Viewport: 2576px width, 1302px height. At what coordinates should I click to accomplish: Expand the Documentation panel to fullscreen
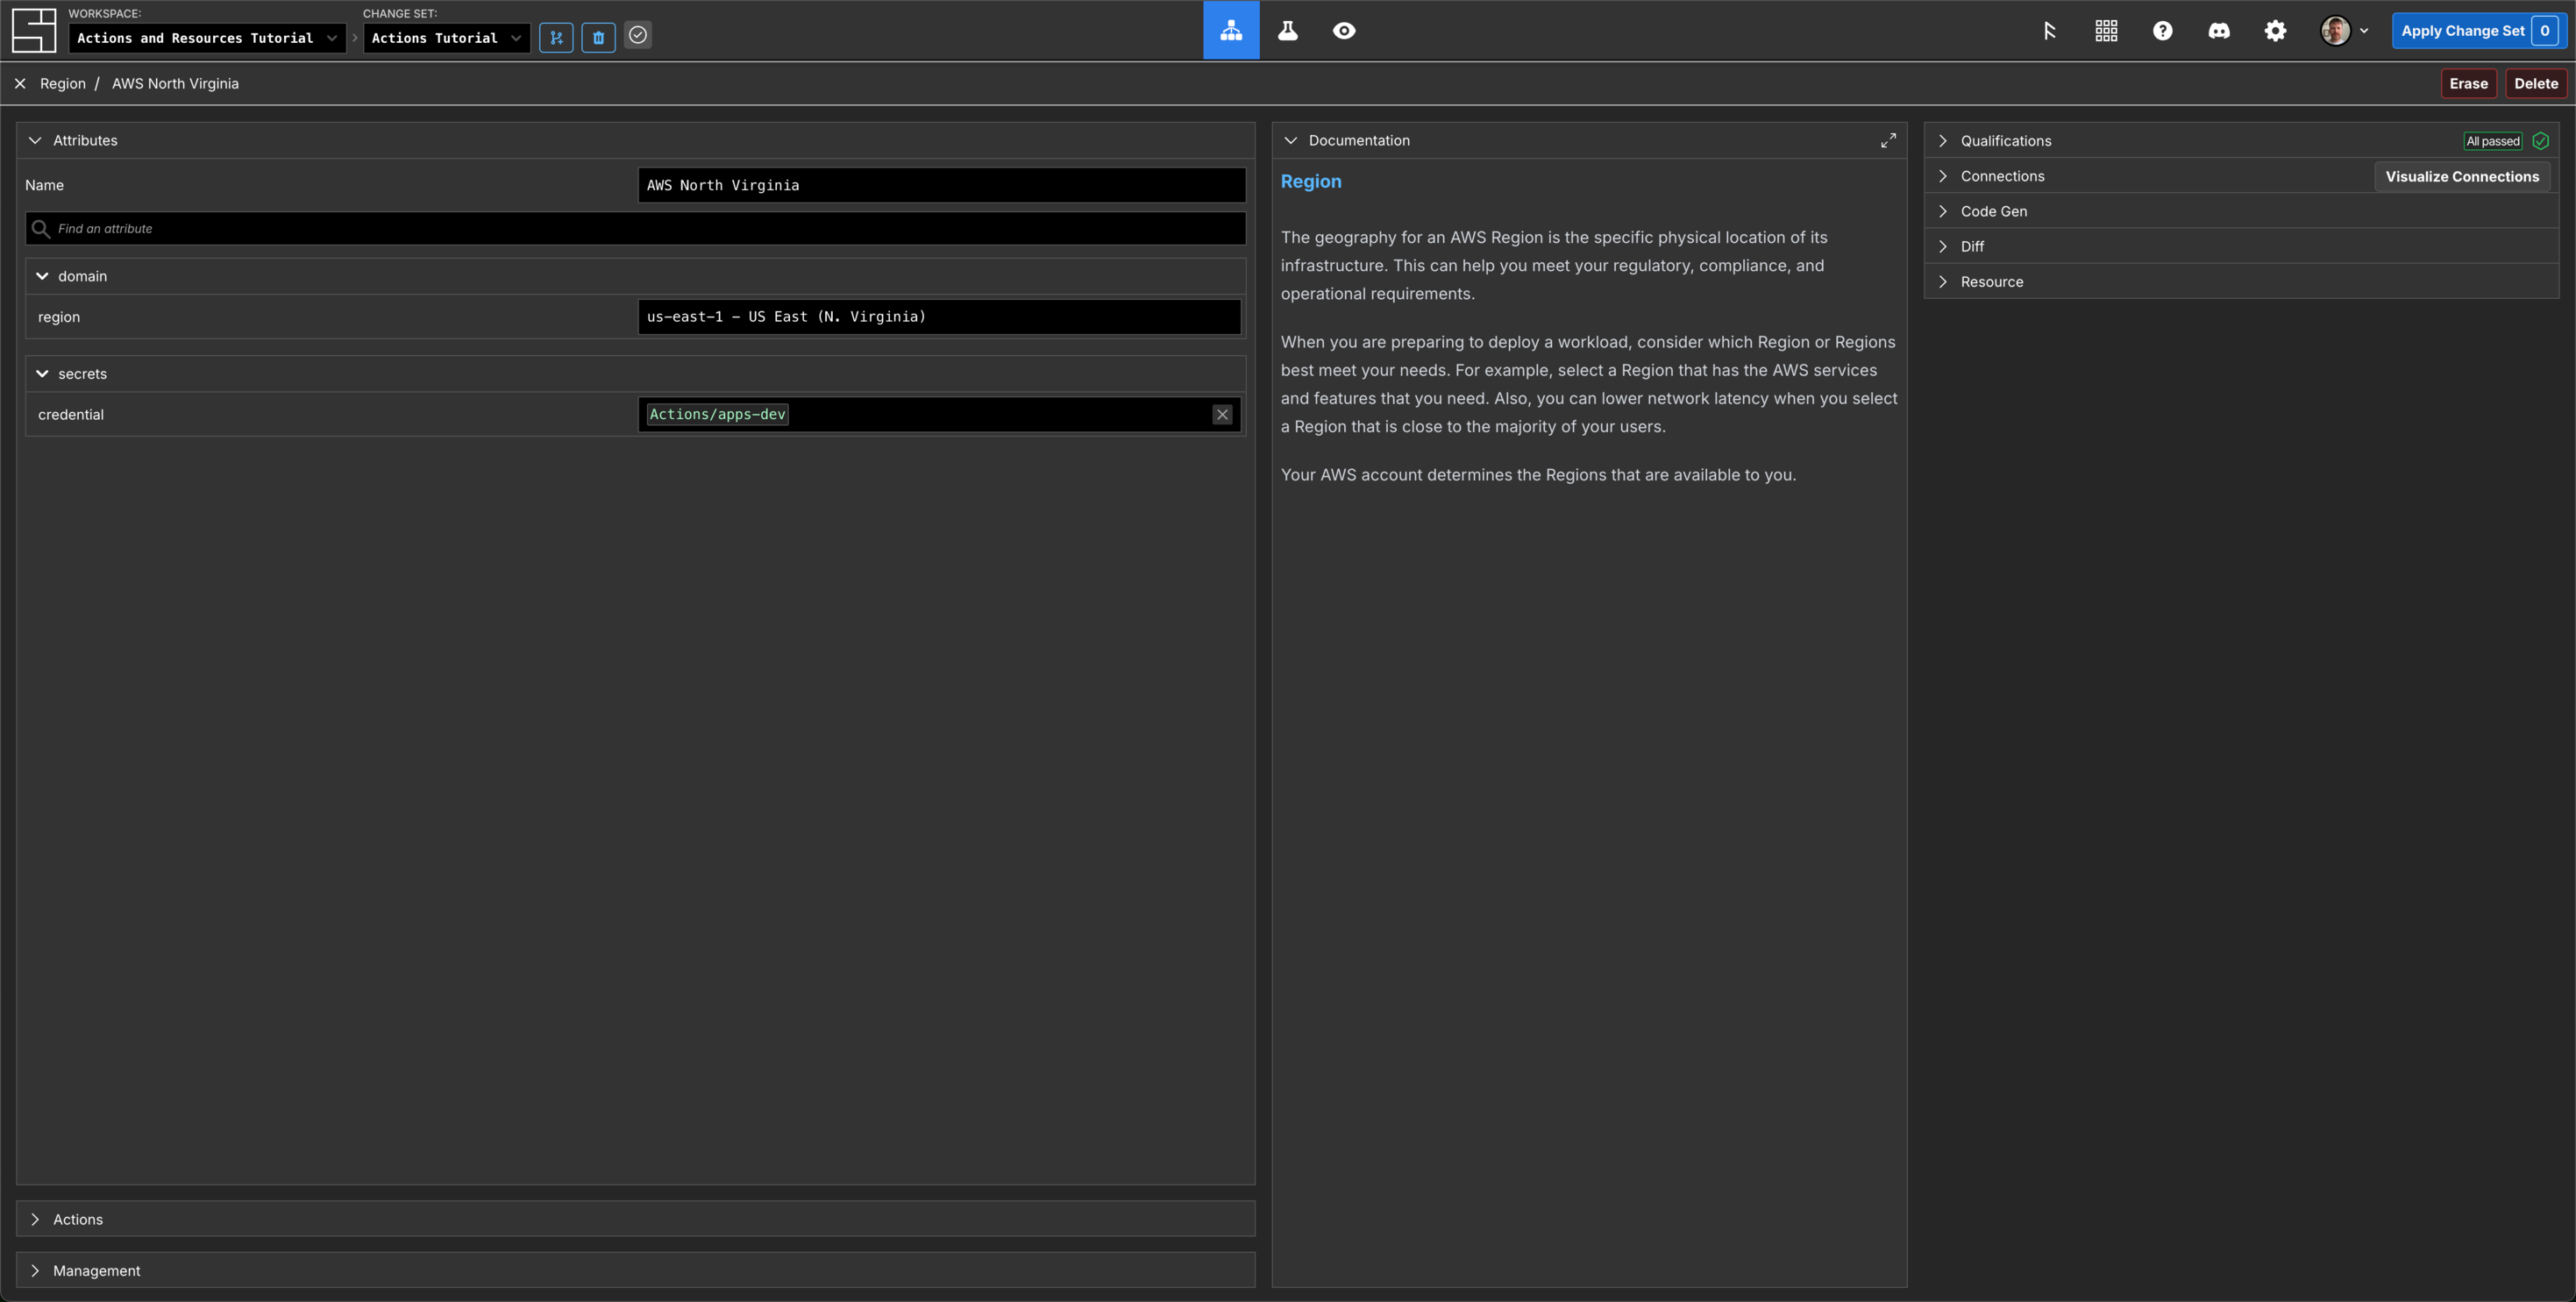click(1887, 140)
